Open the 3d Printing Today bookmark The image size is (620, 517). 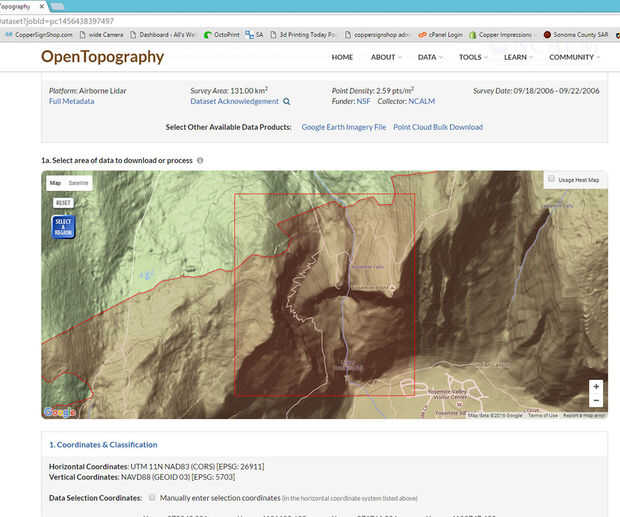point(303,35)
